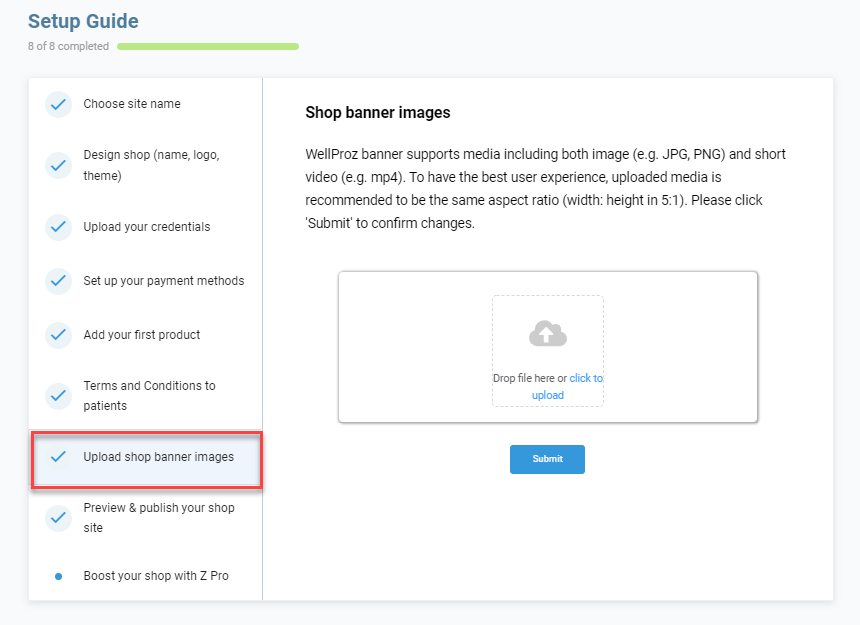Screen dimensions: 860x625
Task: Click the checkmark icon beside Design shop
Action: [x=58, y=165]
